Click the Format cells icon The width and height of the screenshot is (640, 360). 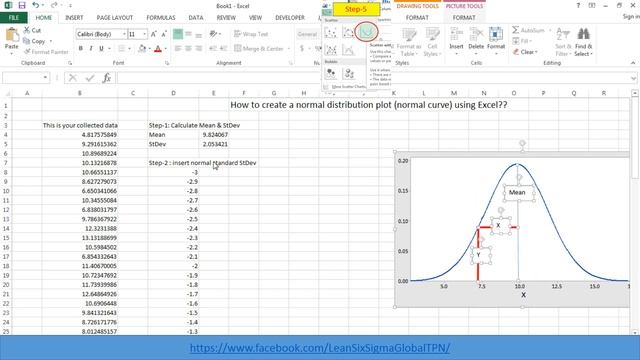tap(496, 34)
